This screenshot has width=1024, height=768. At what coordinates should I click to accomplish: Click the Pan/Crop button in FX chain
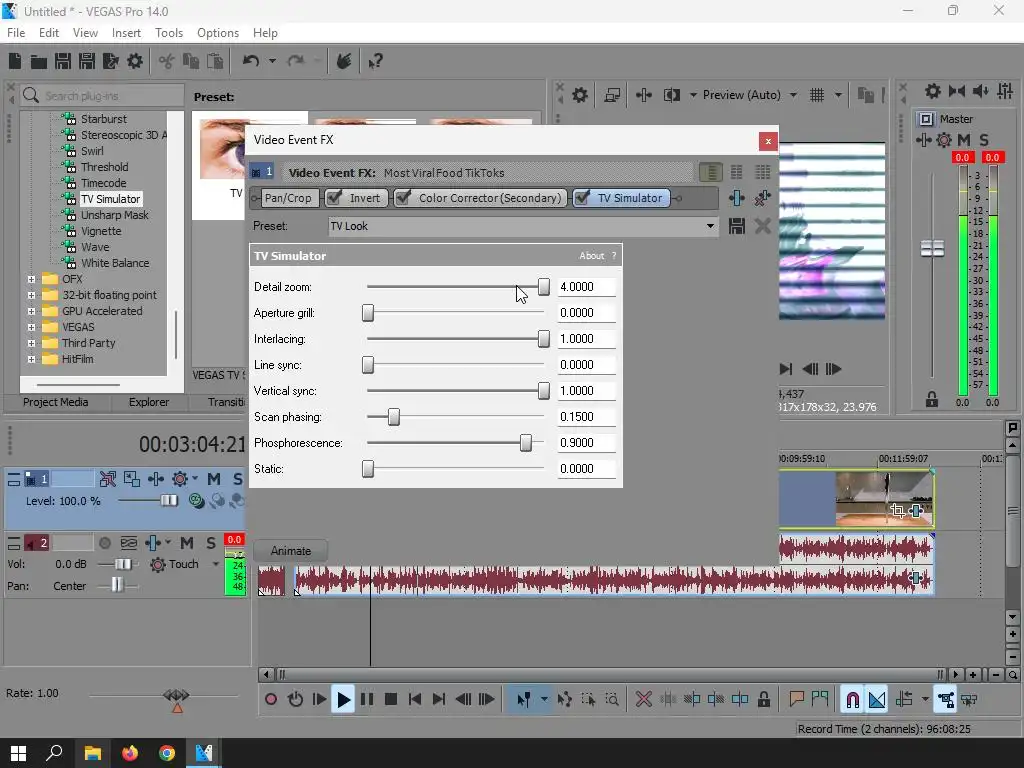coord(288,198)
